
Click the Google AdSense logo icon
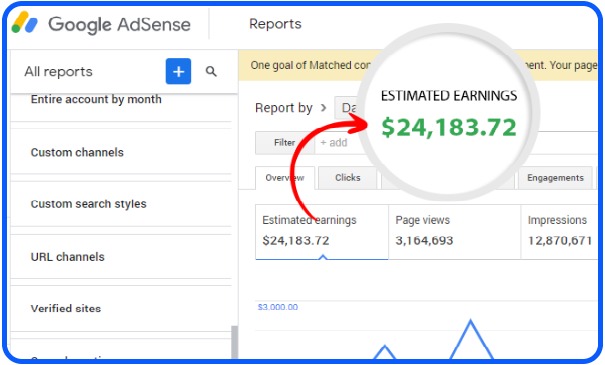point(24,23)
